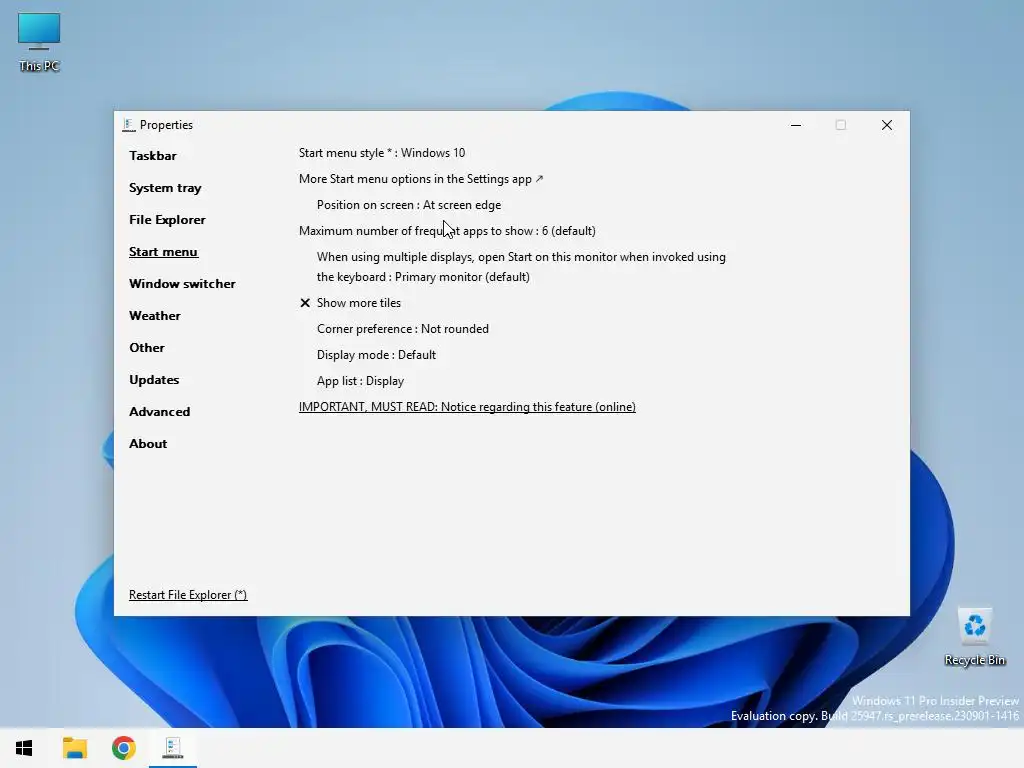Change Start menu style from Windows 10
Image resolution: width=1024 pixels, height=768 pixels.
click(x=382, y=153)
